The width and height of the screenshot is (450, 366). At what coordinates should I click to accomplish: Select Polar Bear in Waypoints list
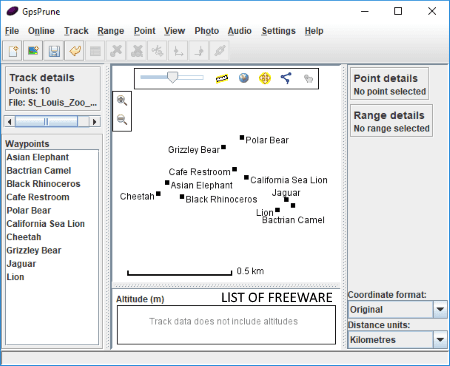[52, 210]
